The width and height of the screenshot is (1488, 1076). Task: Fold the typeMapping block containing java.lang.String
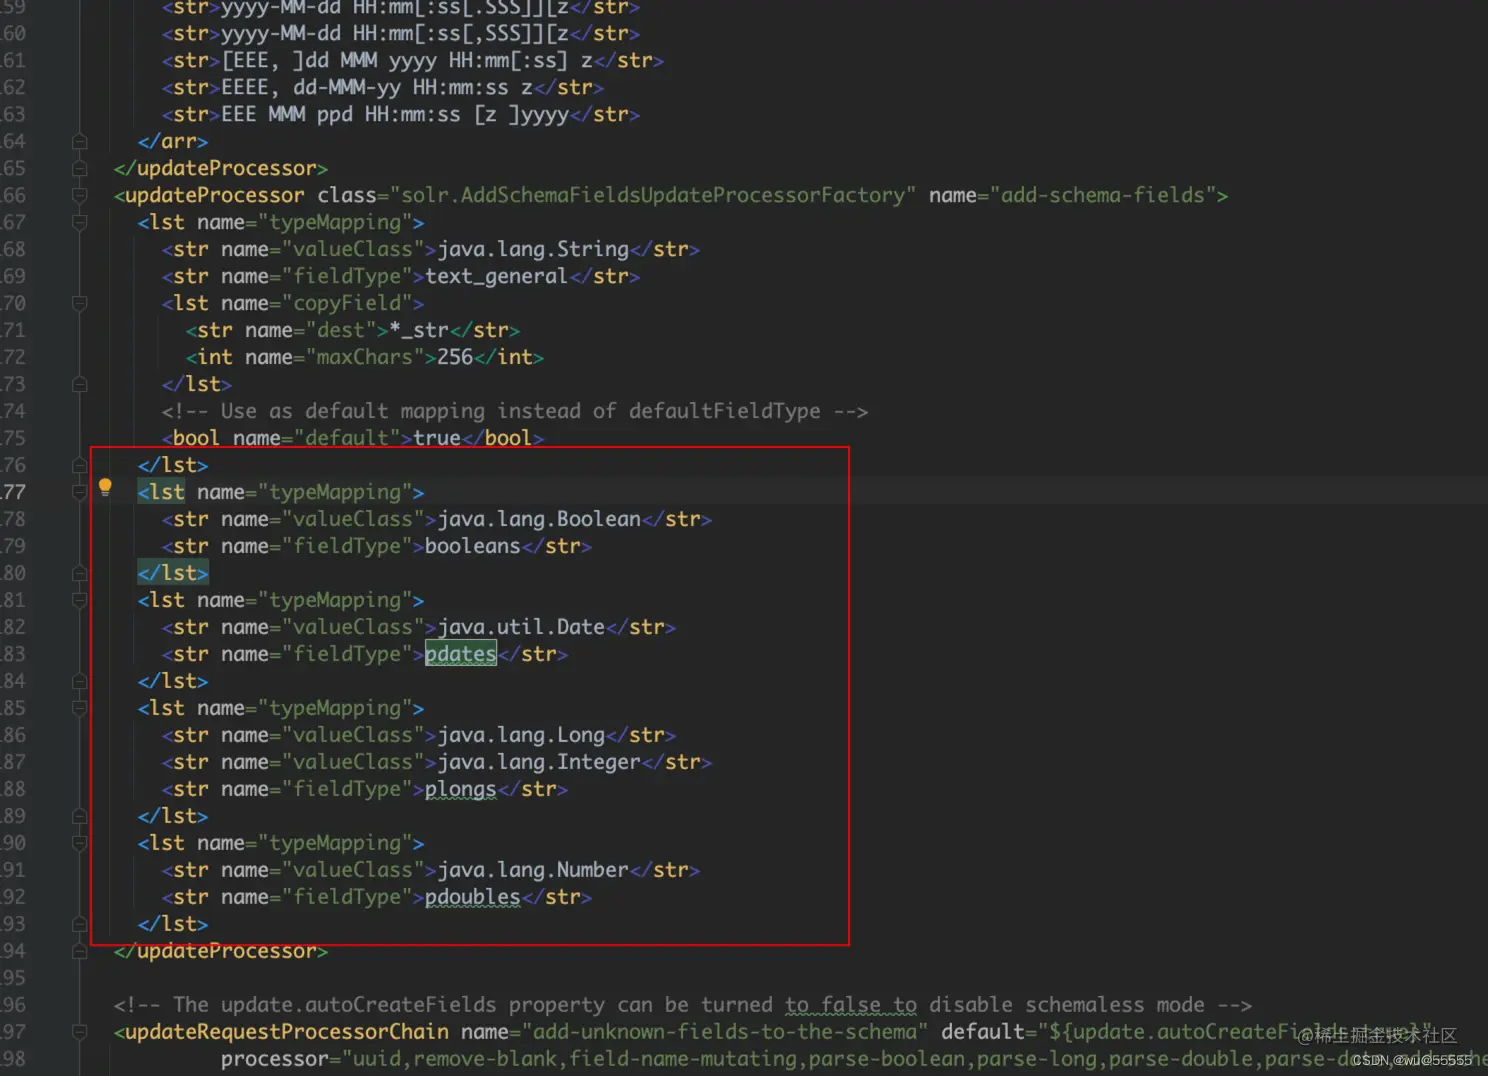click(80, 222)
